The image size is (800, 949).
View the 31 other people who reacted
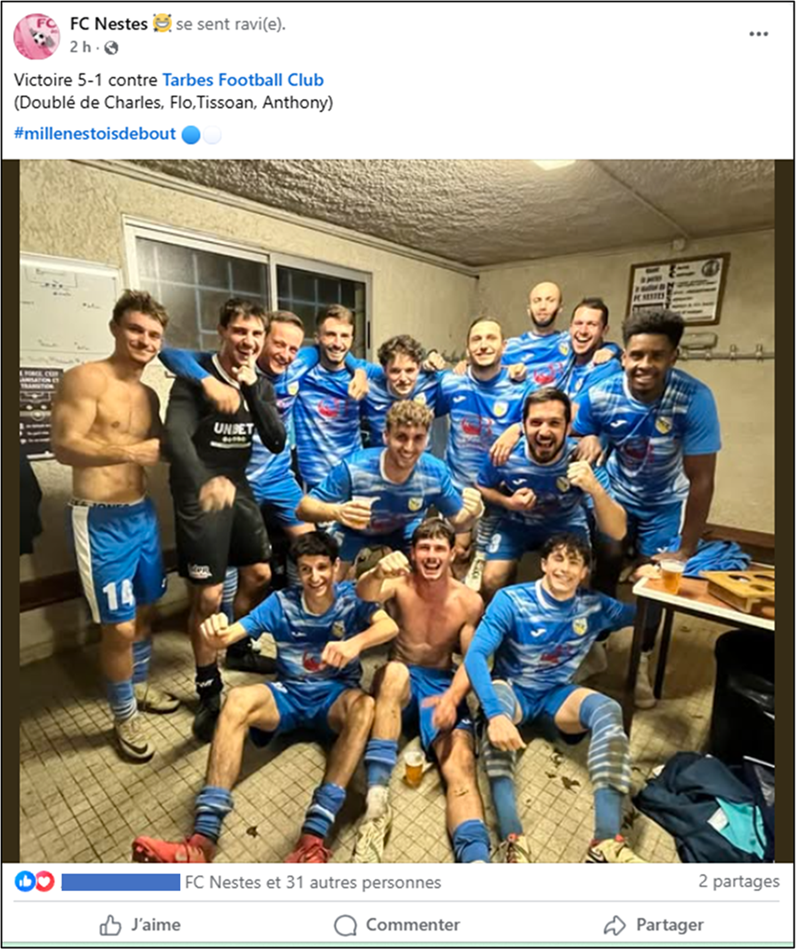tap(313, 882)
